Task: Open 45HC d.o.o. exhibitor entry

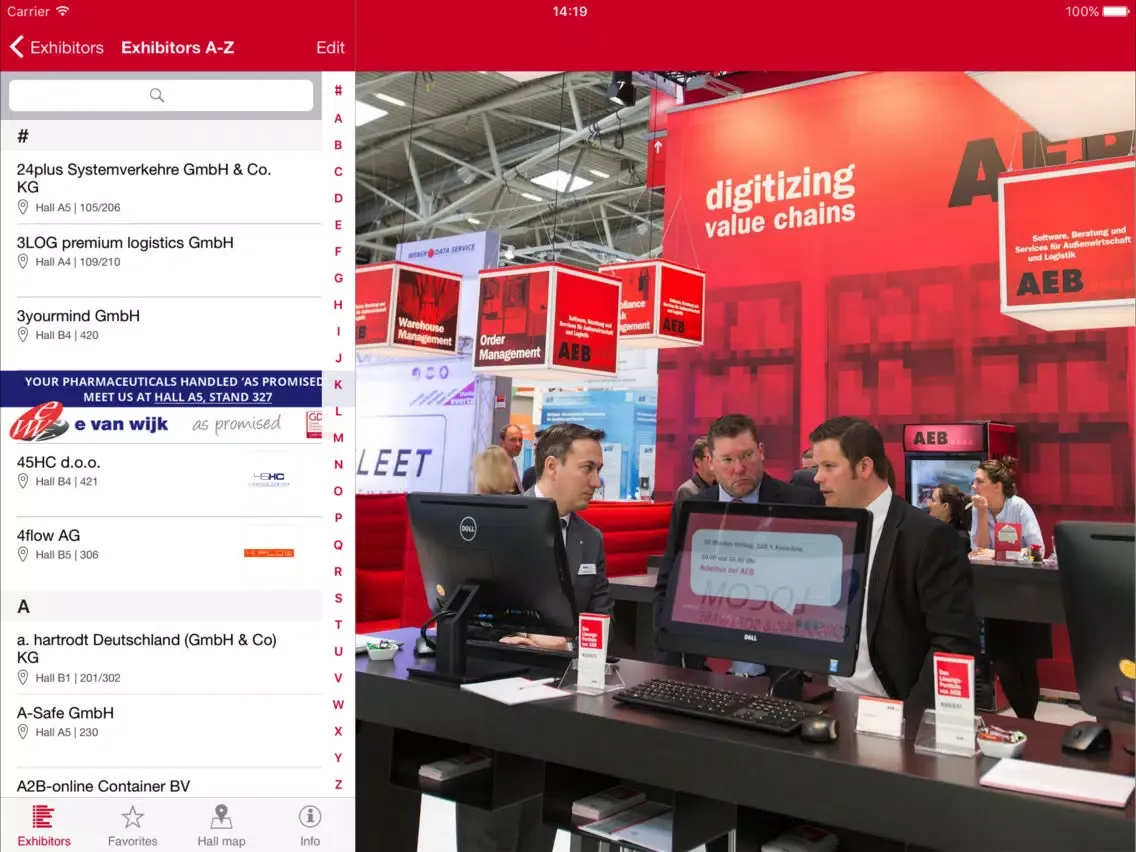Action: tap(161, 480)
